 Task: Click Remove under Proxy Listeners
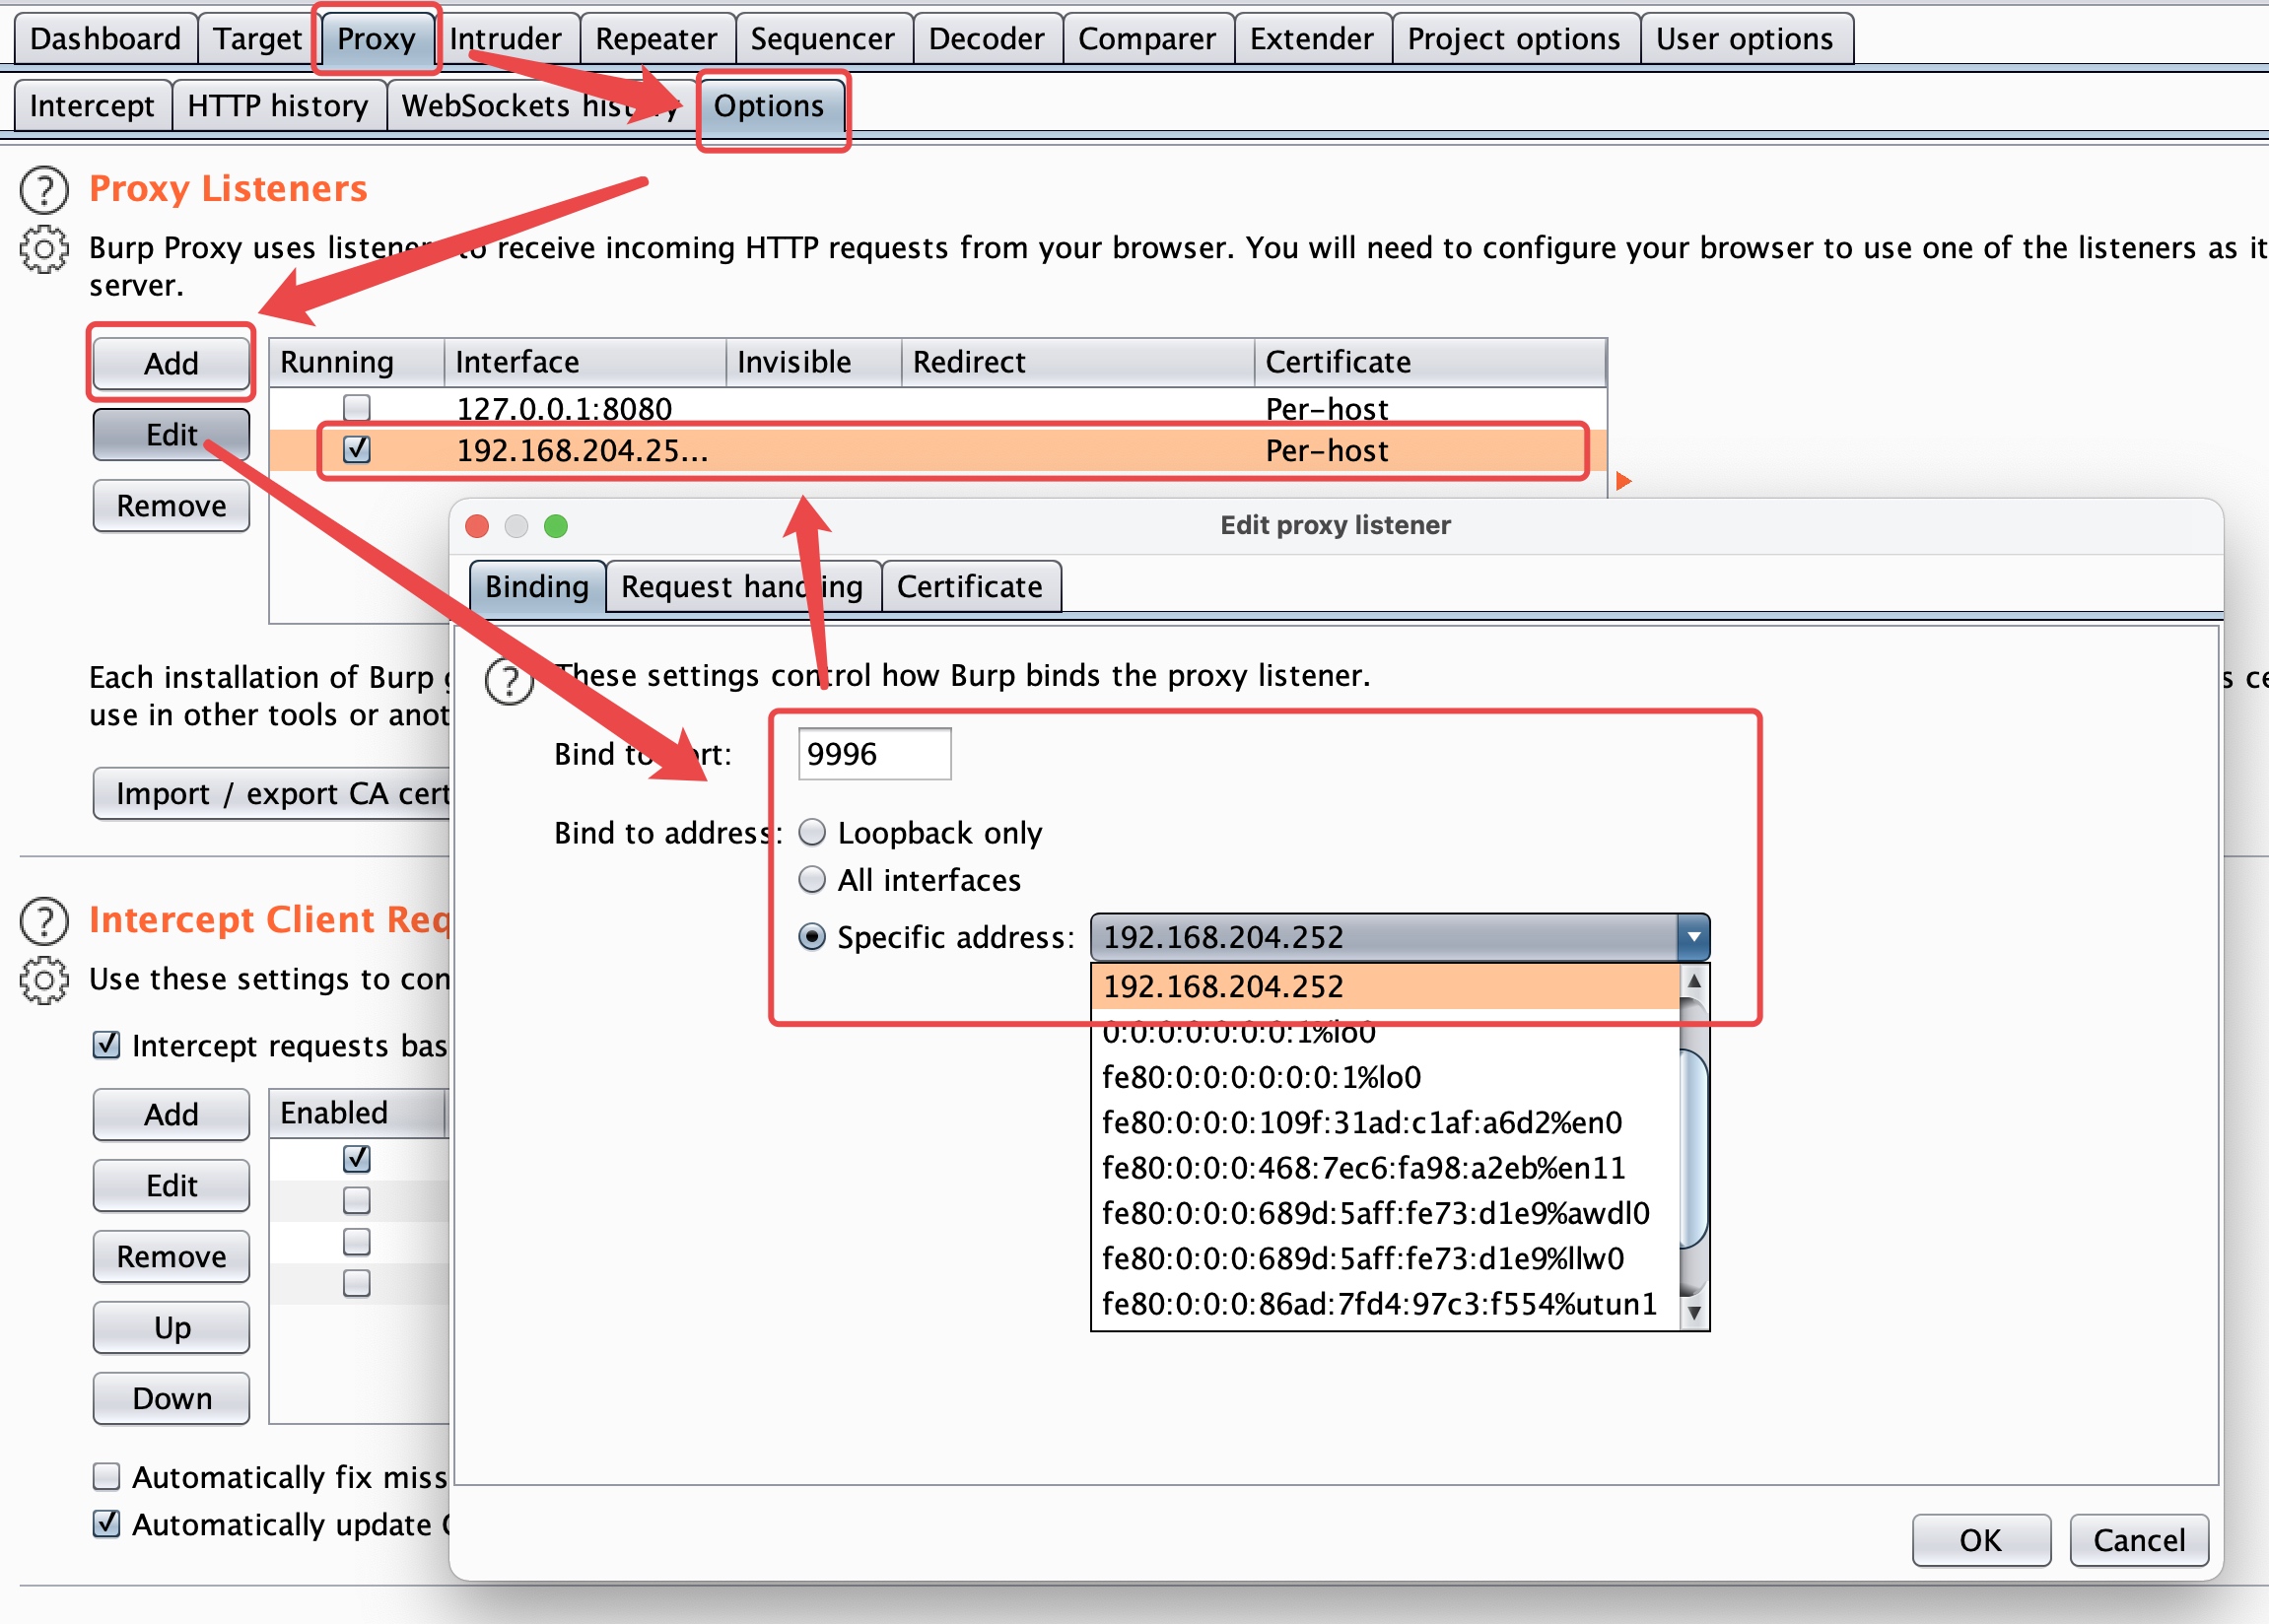coord(171,506)
